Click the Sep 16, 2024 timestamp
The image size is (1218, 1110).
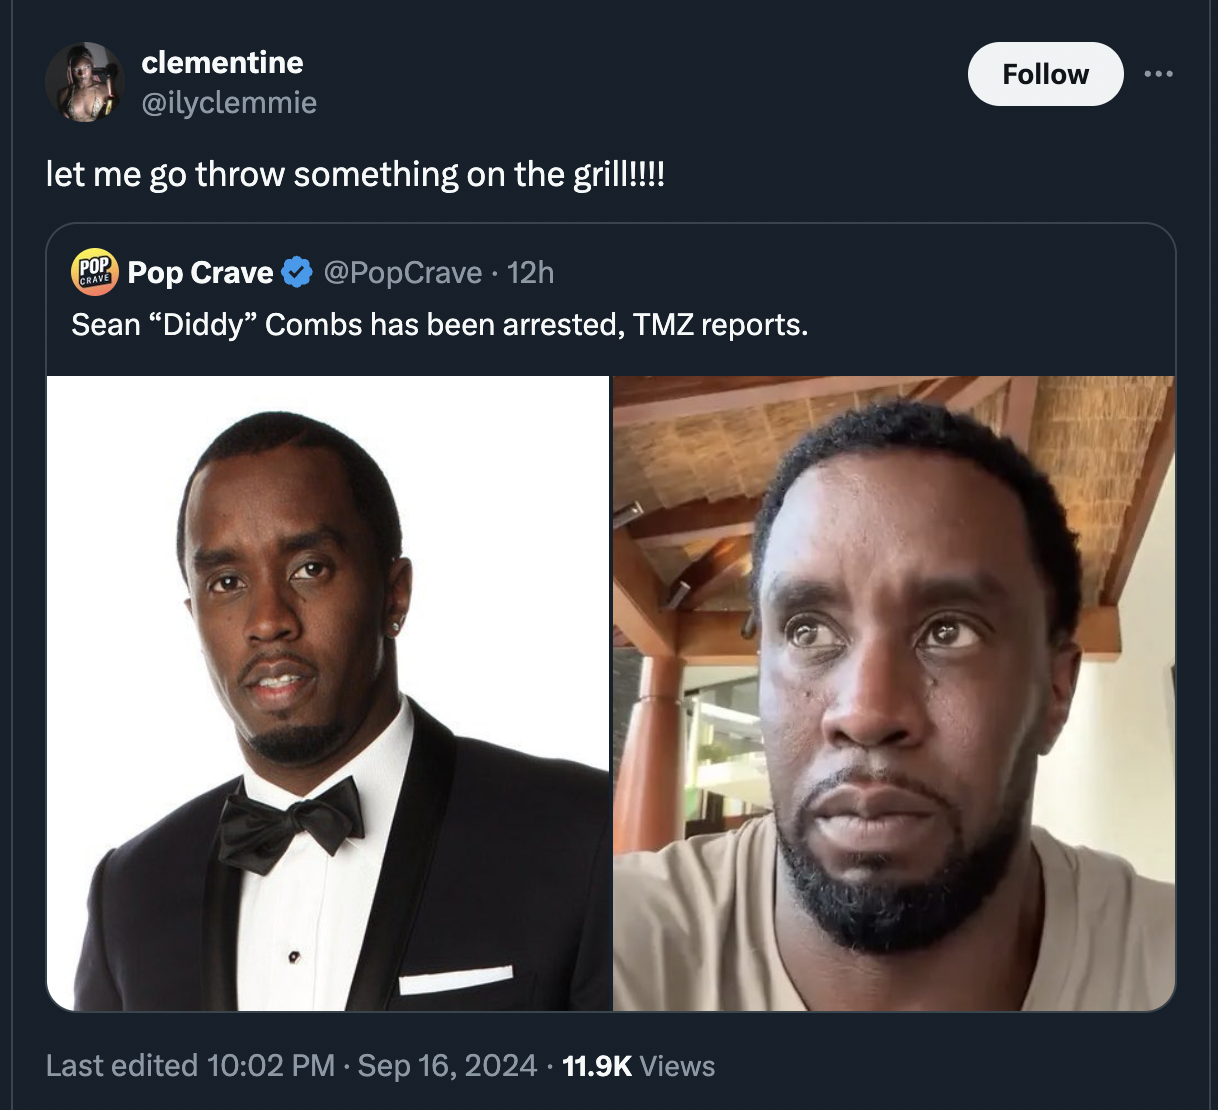coord(446,1066)
